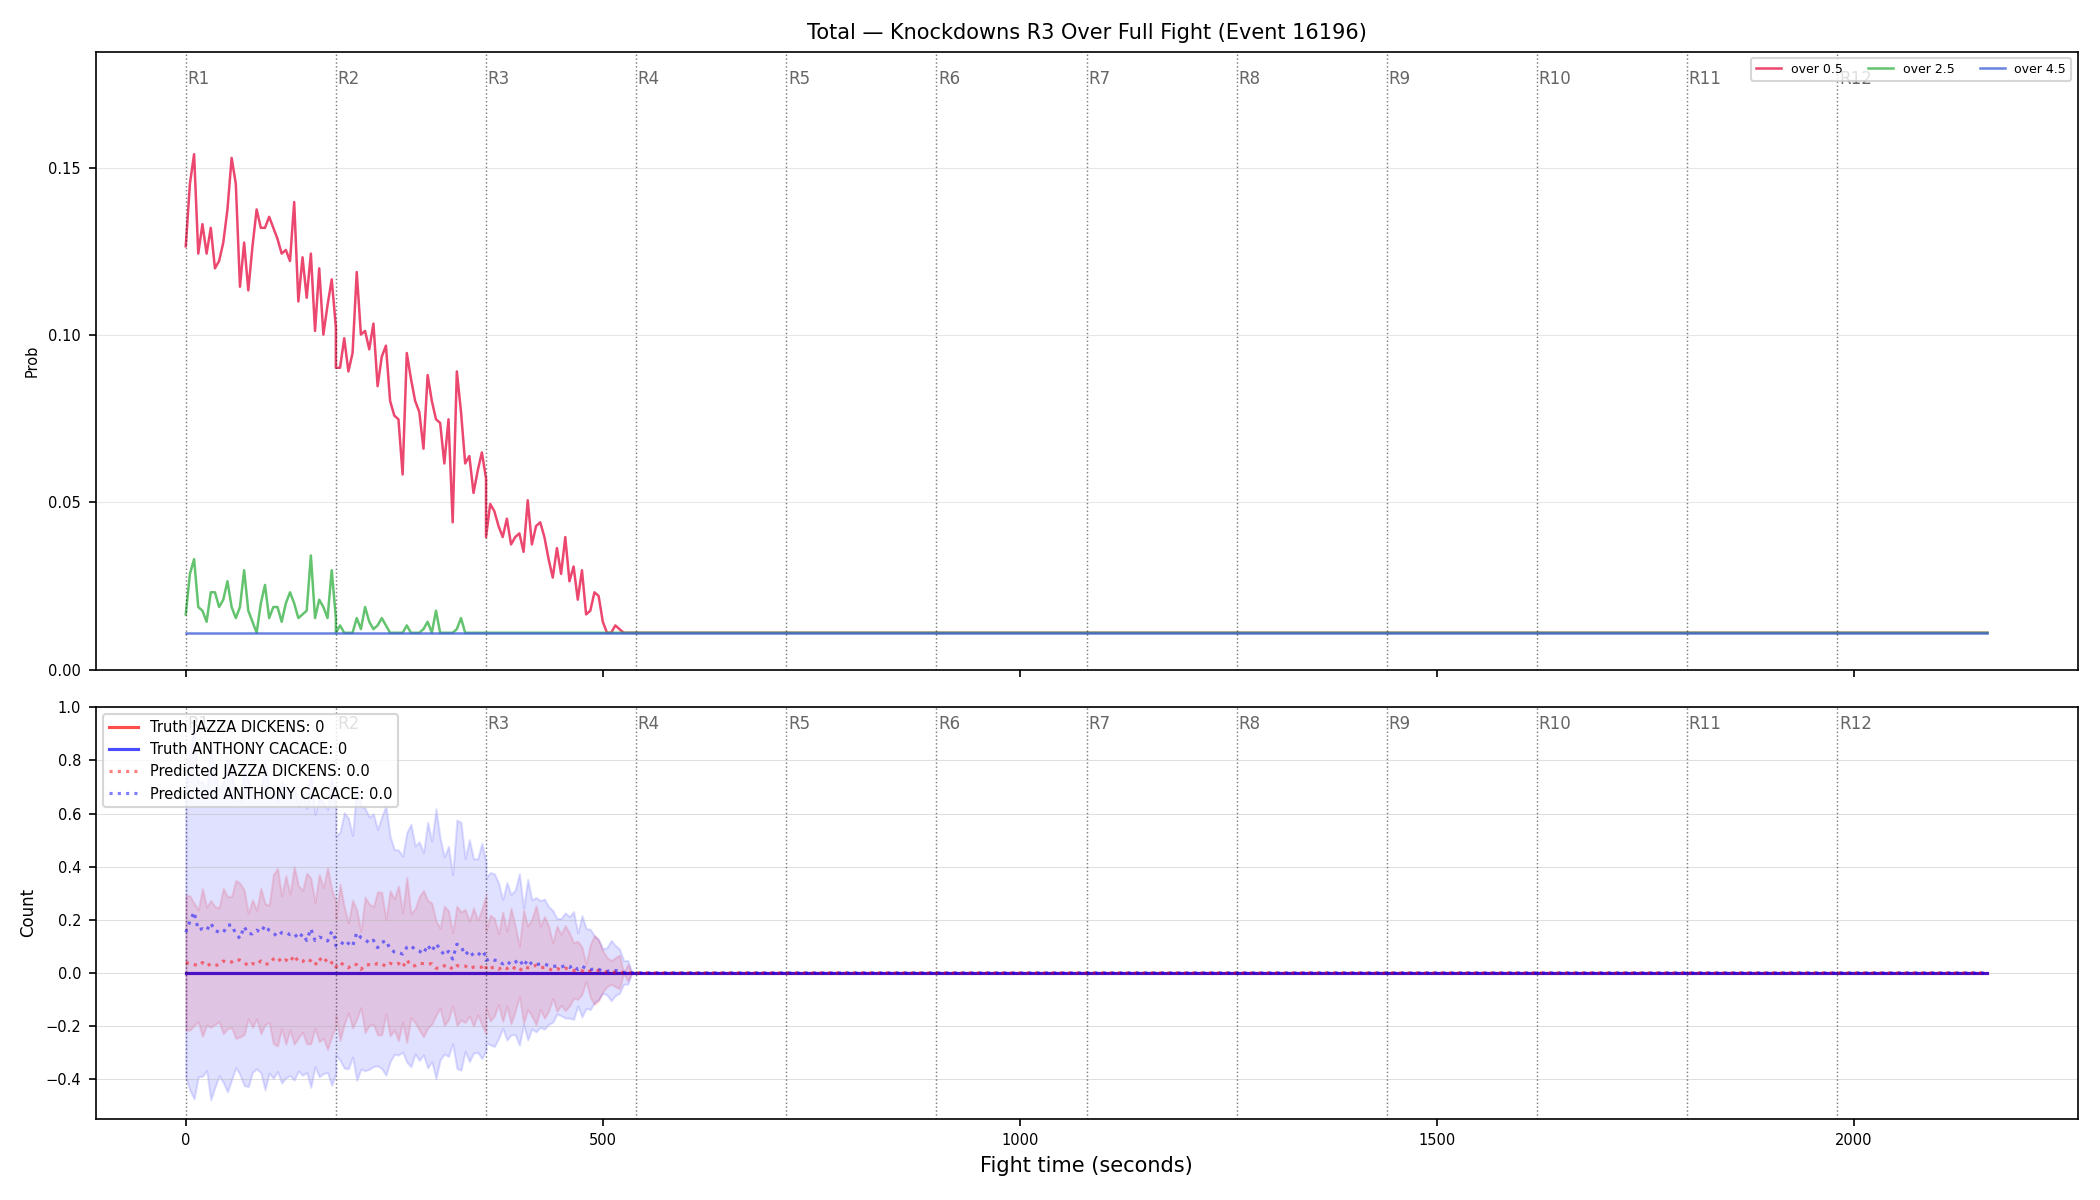Click the 0.0 tick on Count axis
The height and width of the screenshot is (1200, 2100).
point(70,973)
